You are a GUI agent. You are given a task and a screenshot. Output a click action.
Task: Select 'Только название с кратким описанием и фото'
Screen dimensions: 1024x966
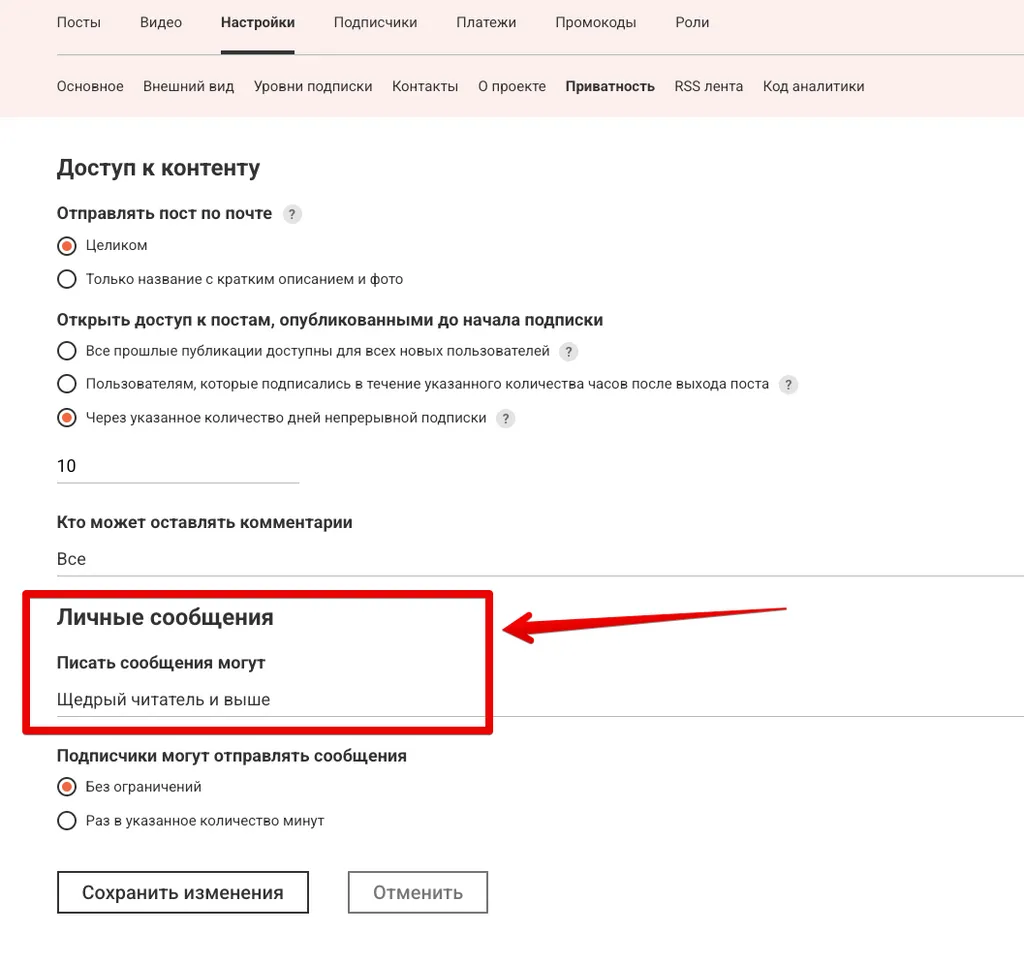[x=67, y=280]
